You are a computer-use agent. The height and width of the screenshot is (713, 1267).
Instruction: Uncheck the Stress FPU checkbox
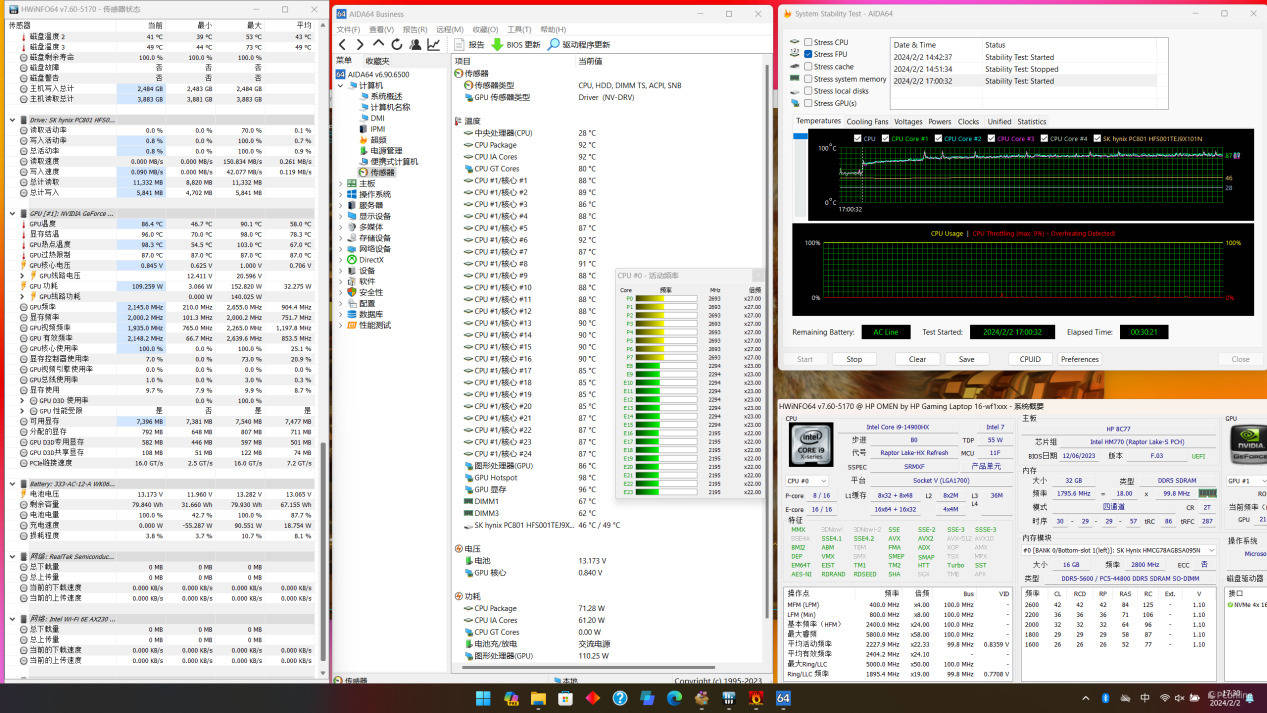click(808, 54)
